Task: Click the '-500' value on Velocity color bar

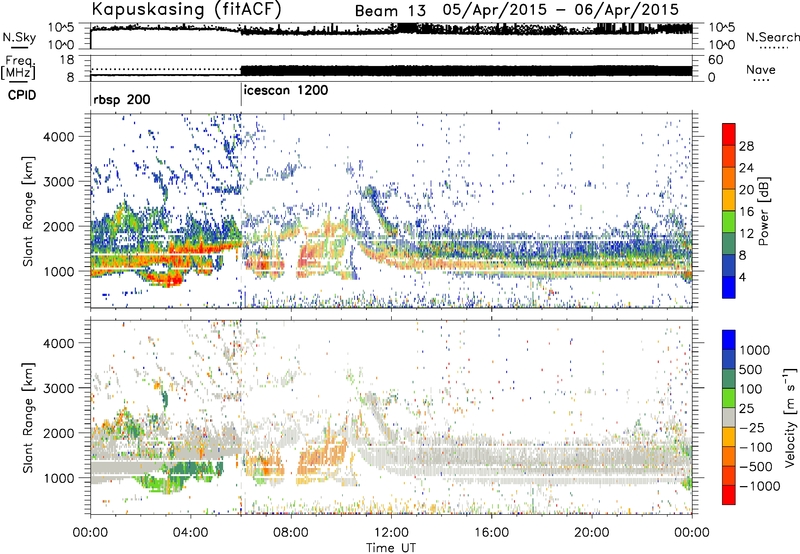Action: [x=755, y=467]
